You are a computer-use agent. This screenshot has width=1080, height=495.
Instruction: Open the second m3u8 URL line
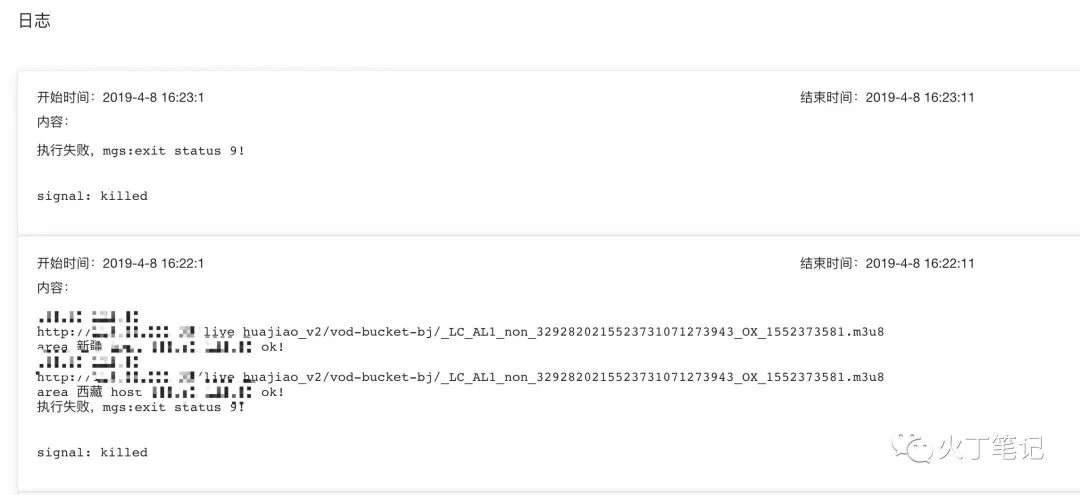[460, 377]
